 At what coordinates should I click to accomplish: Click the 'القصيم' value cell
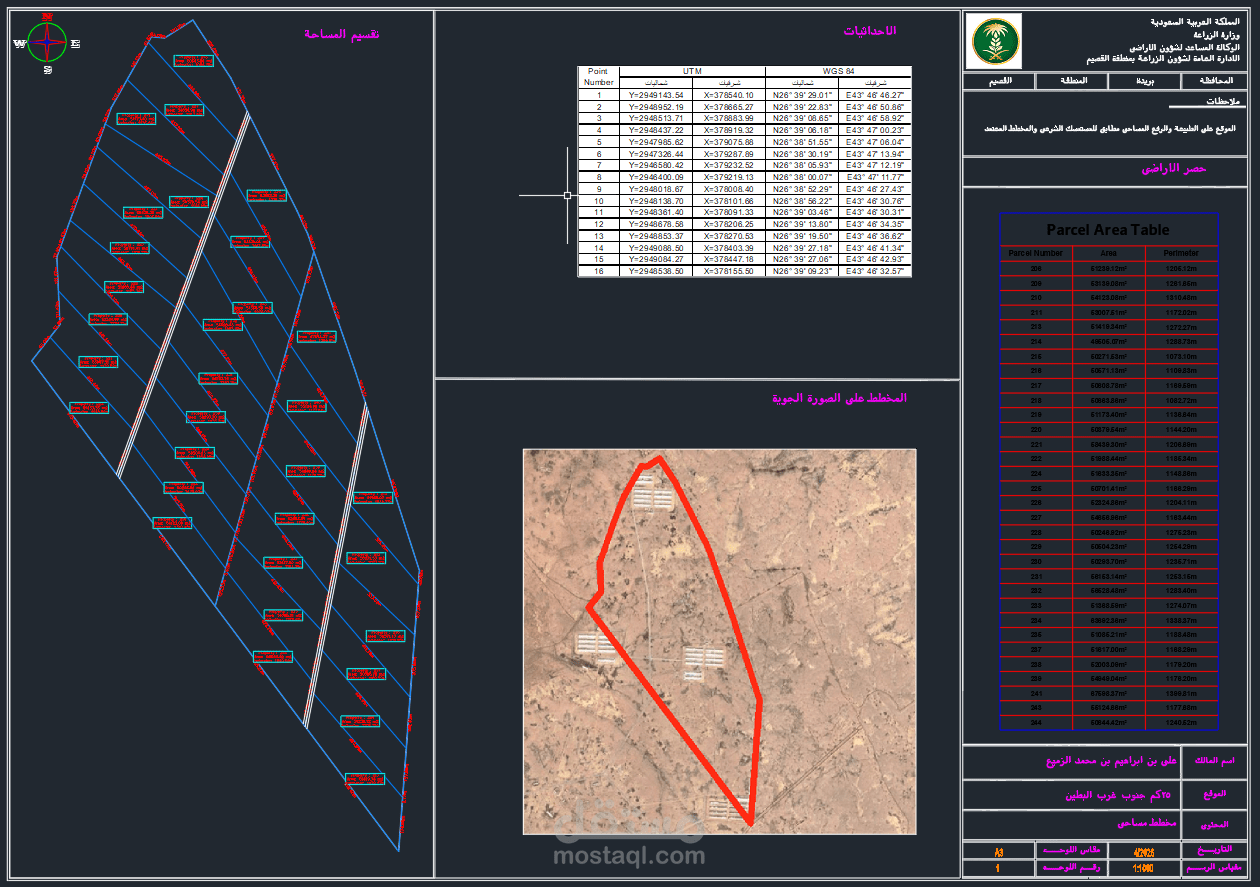click(x=998, y=82)
